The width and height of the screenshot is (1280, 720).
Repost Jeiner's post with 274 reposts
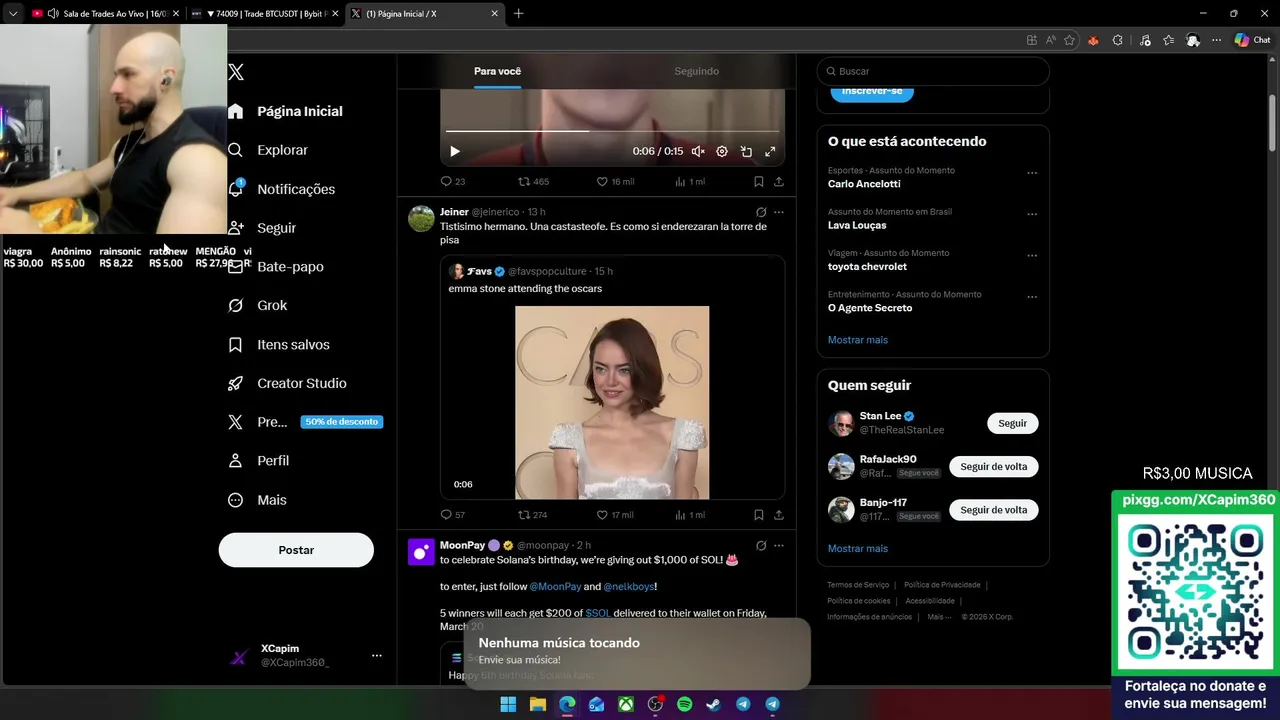(533, 515)
